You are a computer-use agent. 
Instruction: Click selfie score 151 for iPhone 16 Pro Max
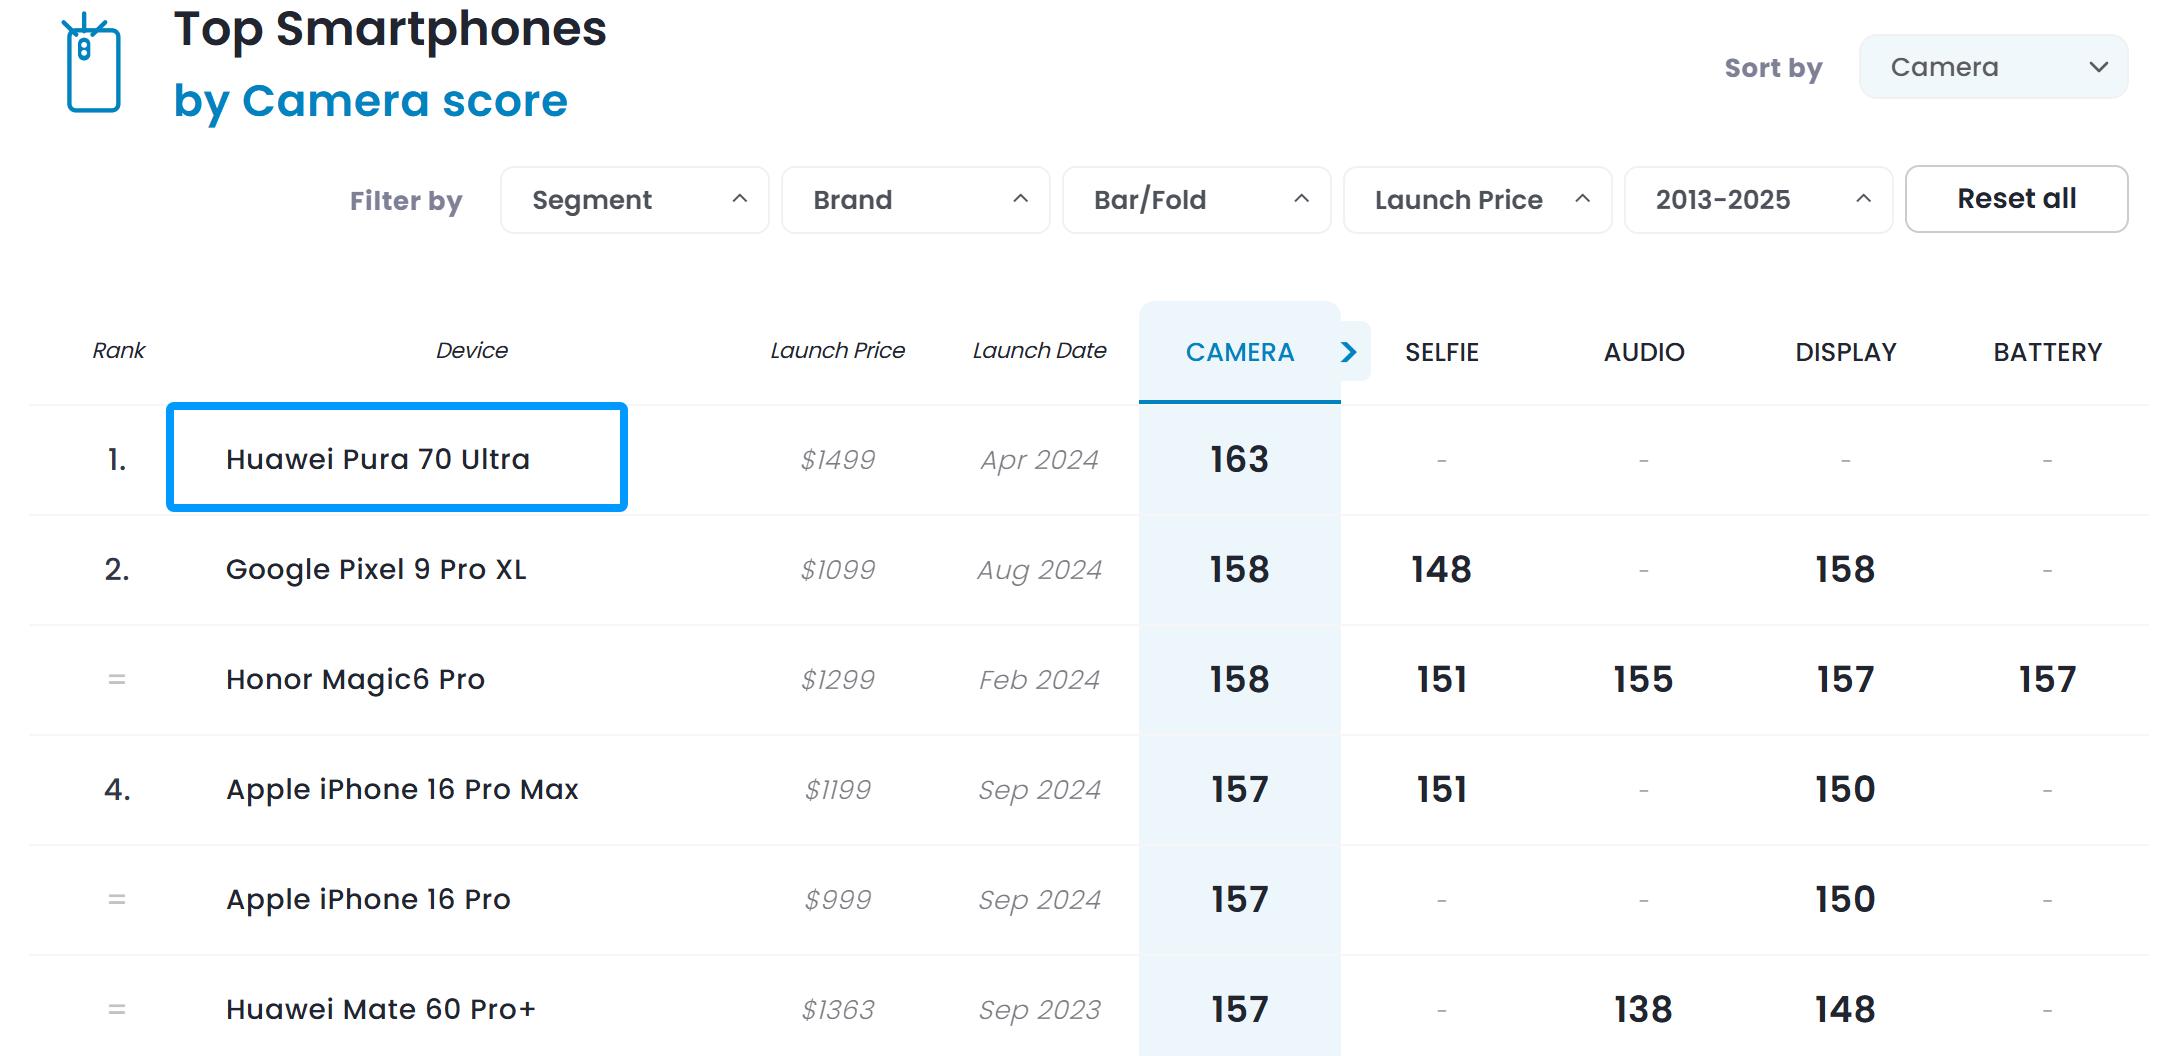(1442, 789)
